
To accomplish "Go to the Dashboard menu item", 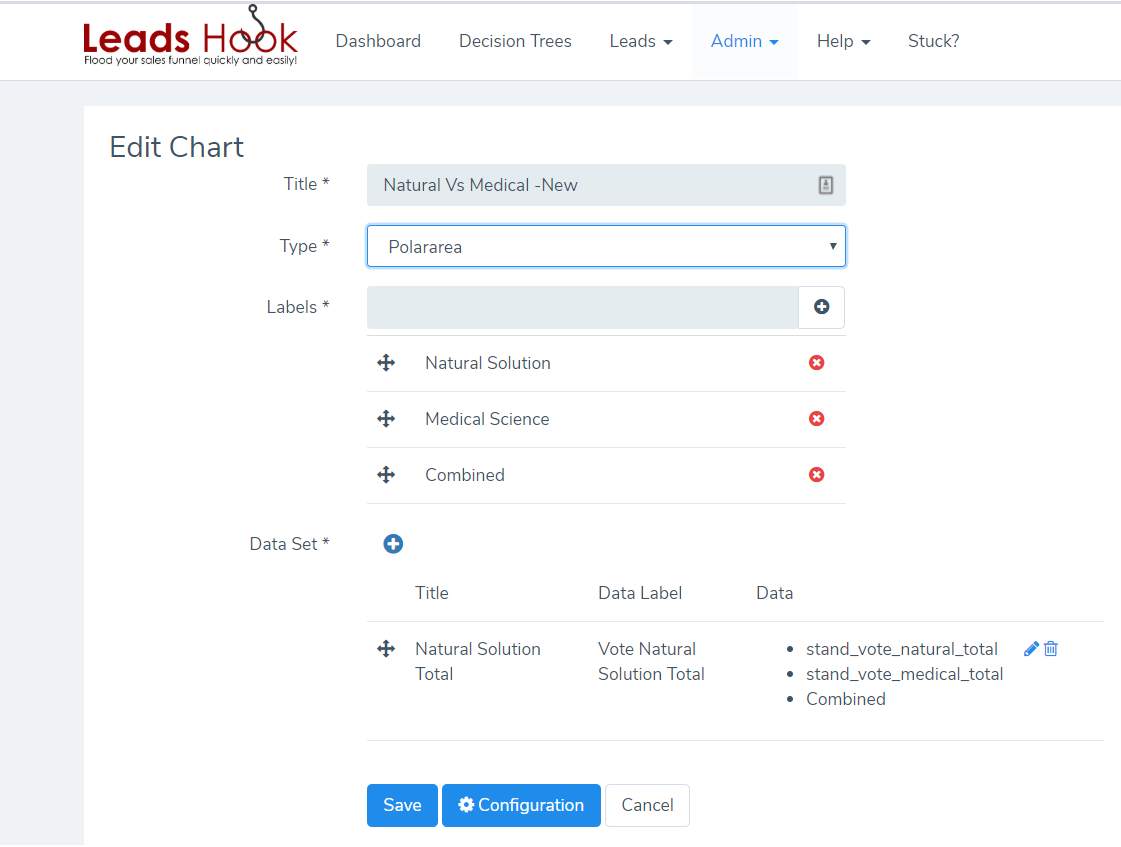I will point(378,41).
